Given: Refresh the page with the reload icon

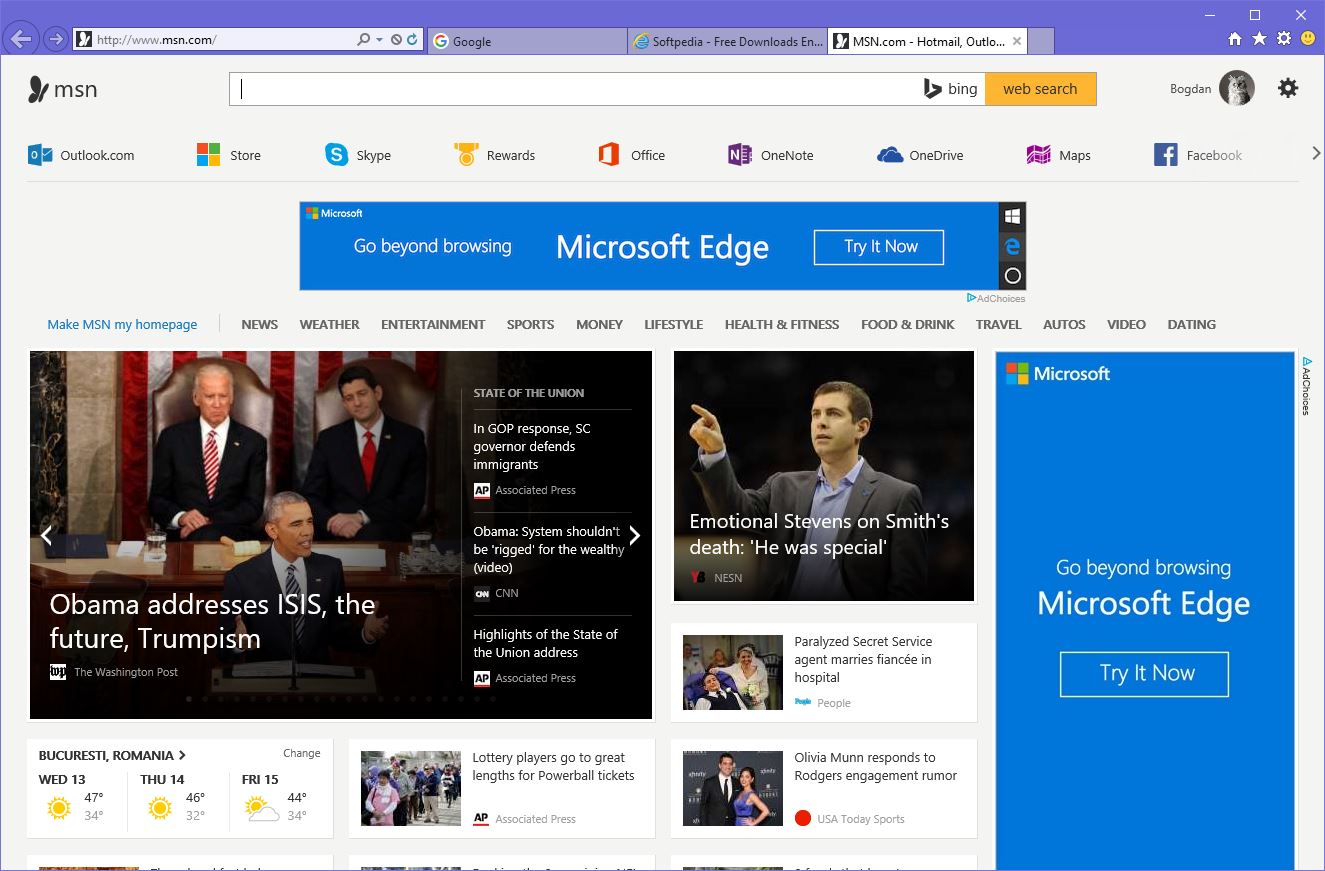Looking at the screenshot, I should pos(412,40).
